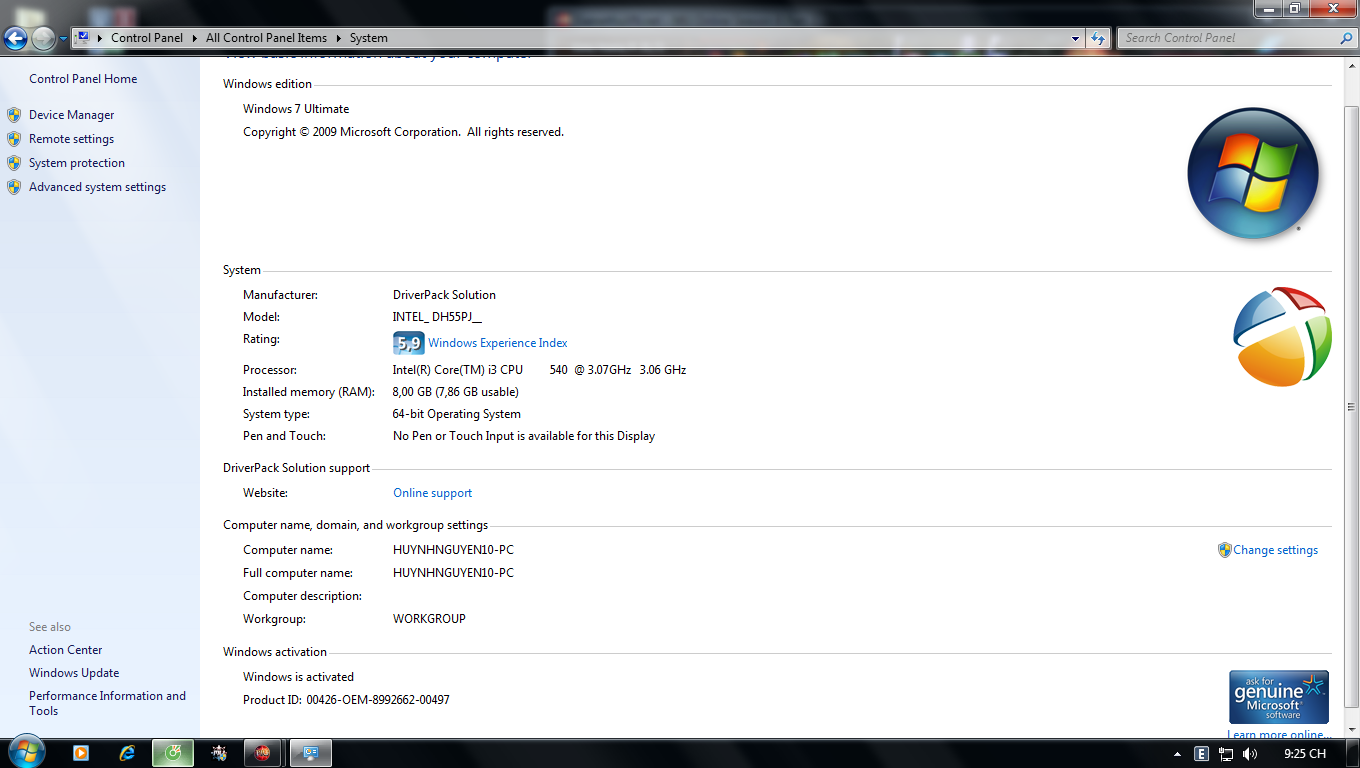Open Internet Explorer from the taskbar

(x=127, y=753)
